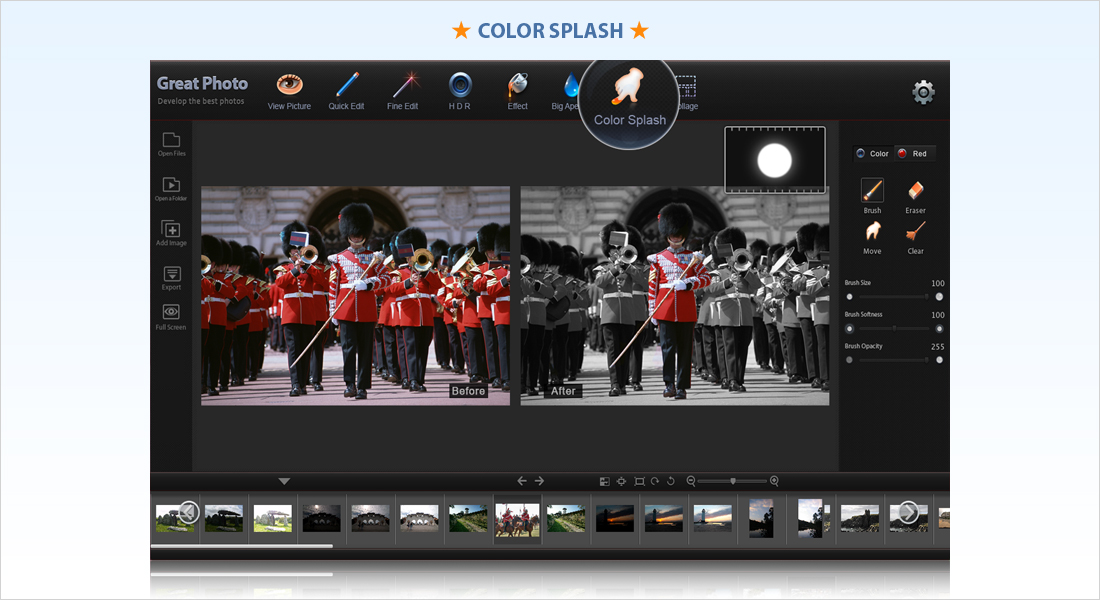Click the Brush Size slider track
The width and height of the screenshot is (1100, 600).
coord(894,297)
